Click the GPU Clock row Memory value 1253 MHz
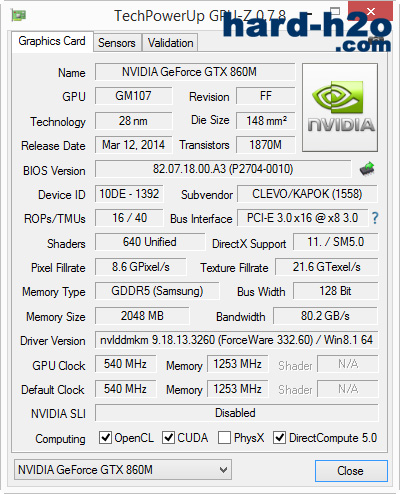The width and height of the screenshot is (400, 494). (x=238, y=364)
